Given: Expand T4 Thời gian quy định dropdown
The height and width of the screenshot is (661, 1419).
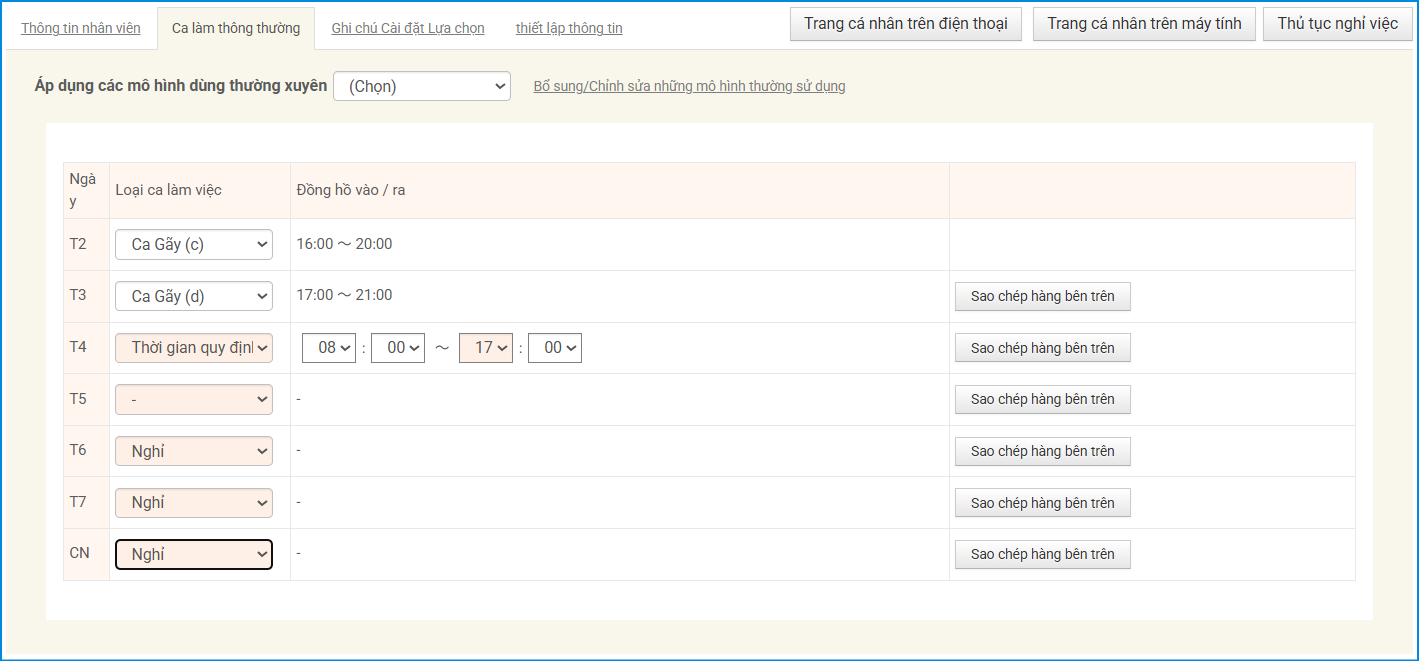Looking at the screenshot, I should (x=194, y=348).
